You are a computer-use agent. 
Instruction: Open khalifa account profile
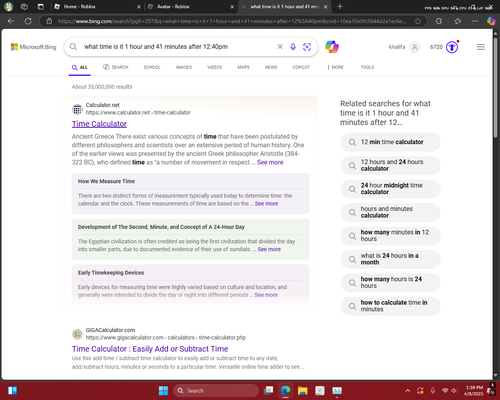point(404,47)
